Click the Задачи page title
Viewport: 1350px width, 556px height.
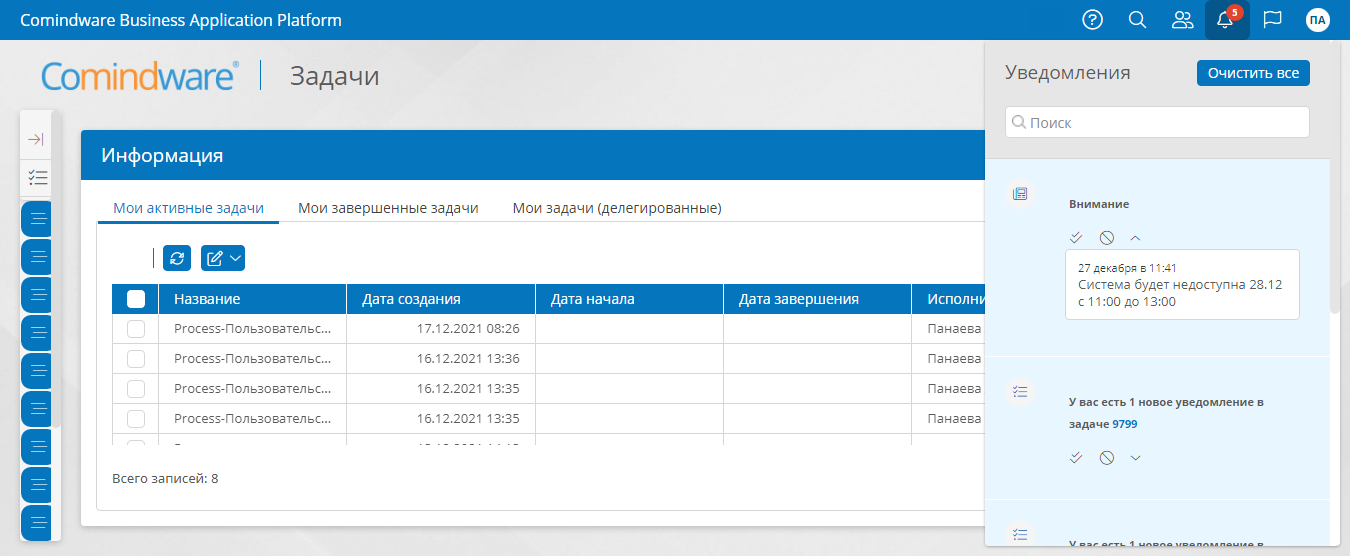click(334, 76)
